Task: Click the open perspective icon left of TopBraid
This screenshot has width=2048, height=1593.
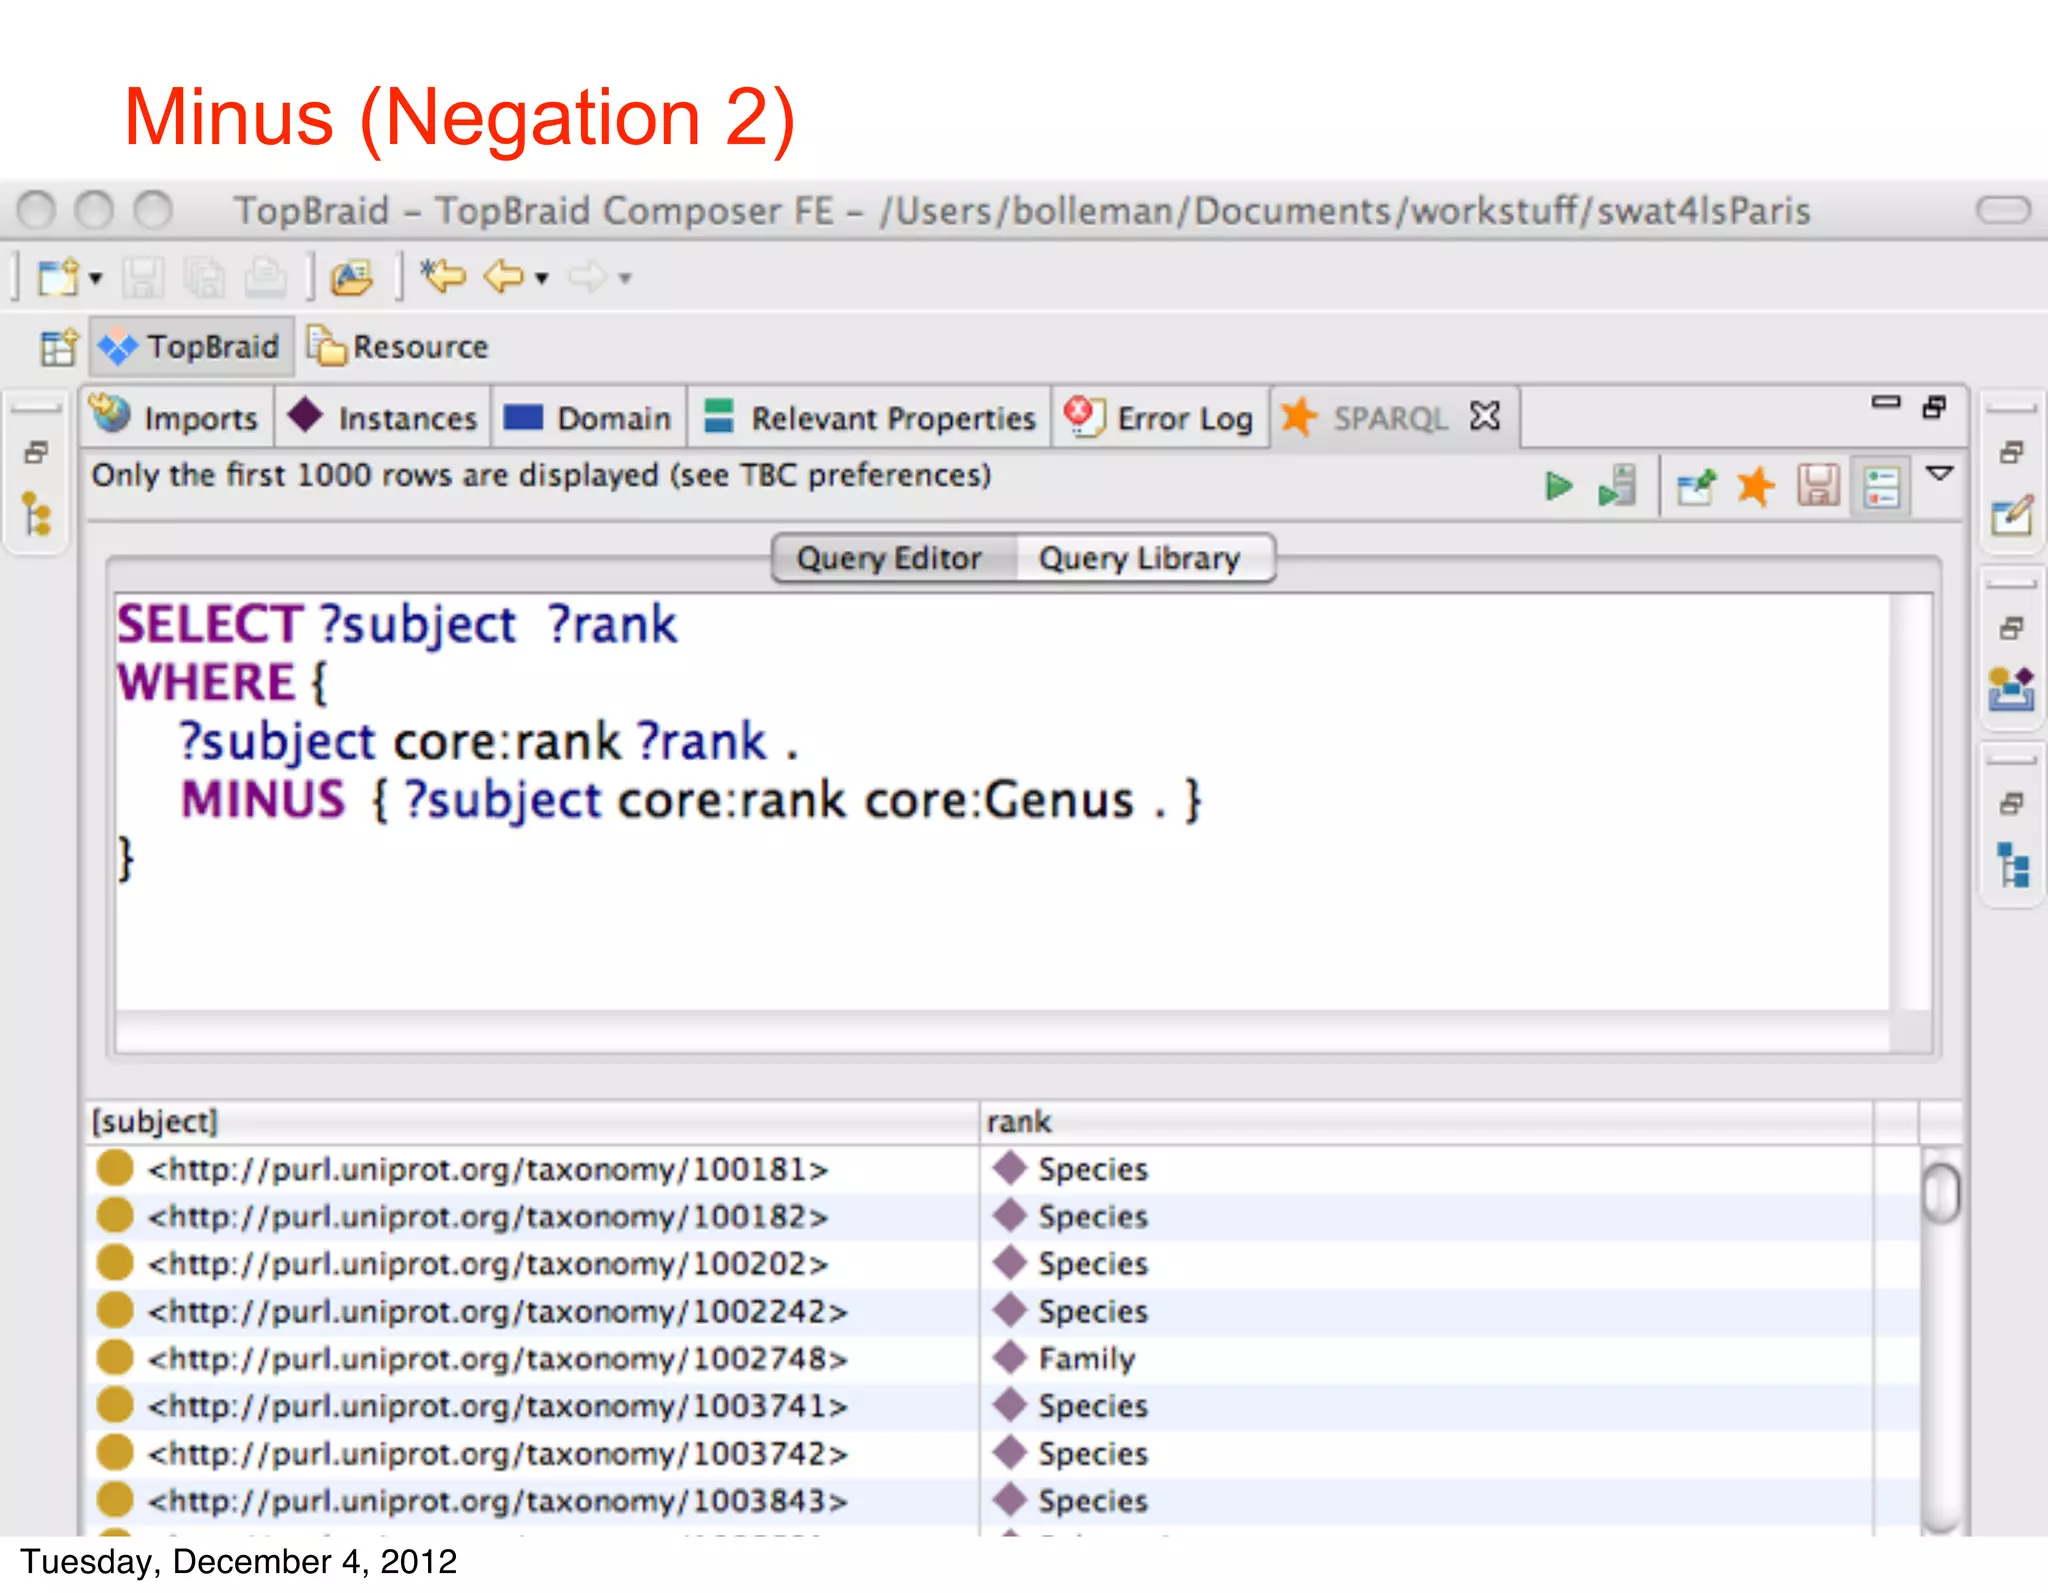Action: [x=58, y=347]
